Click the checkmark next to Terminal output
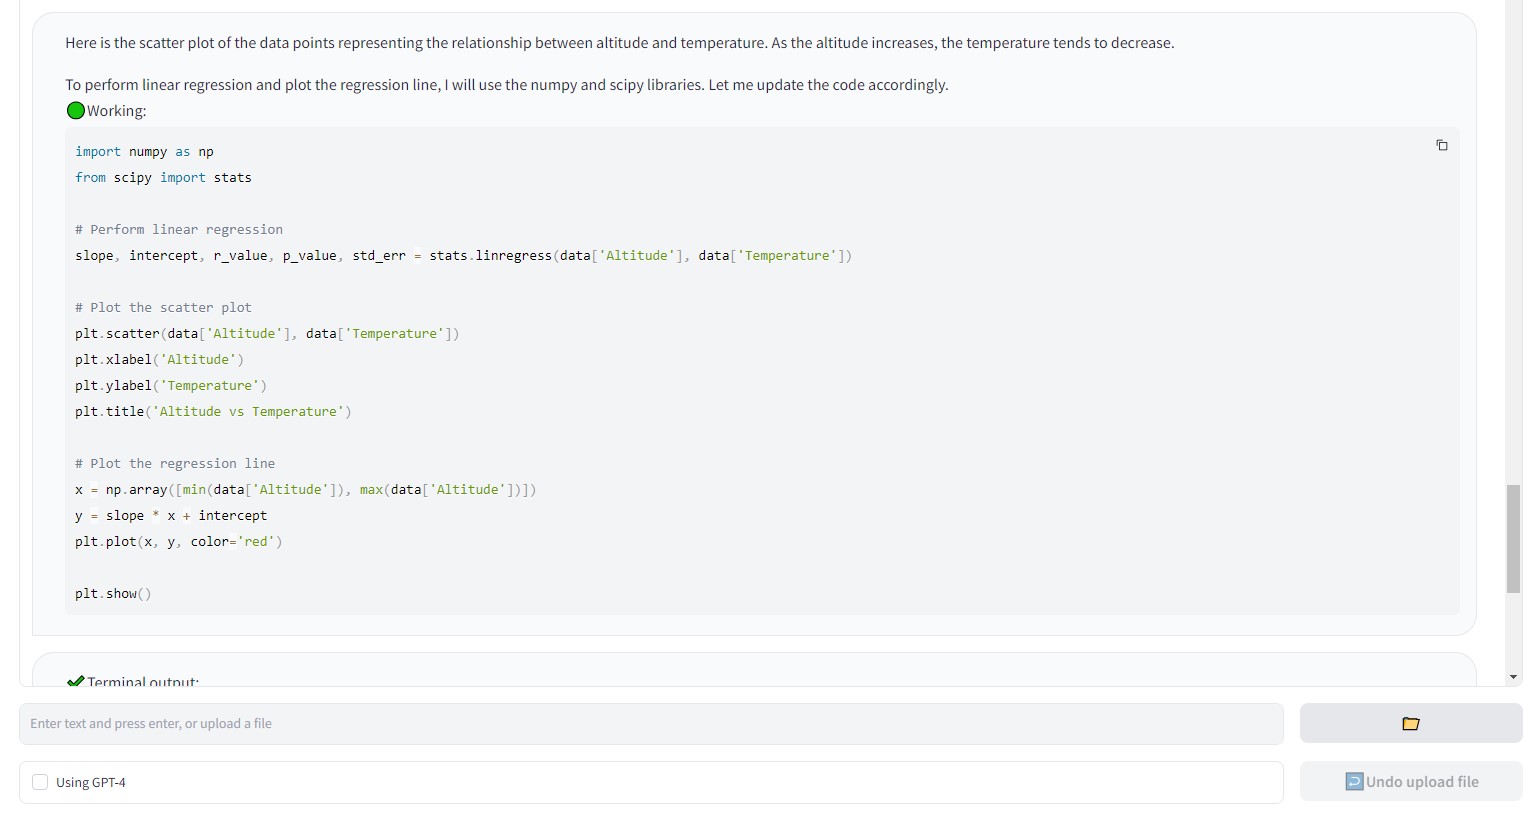 click(x=75, y=680)
